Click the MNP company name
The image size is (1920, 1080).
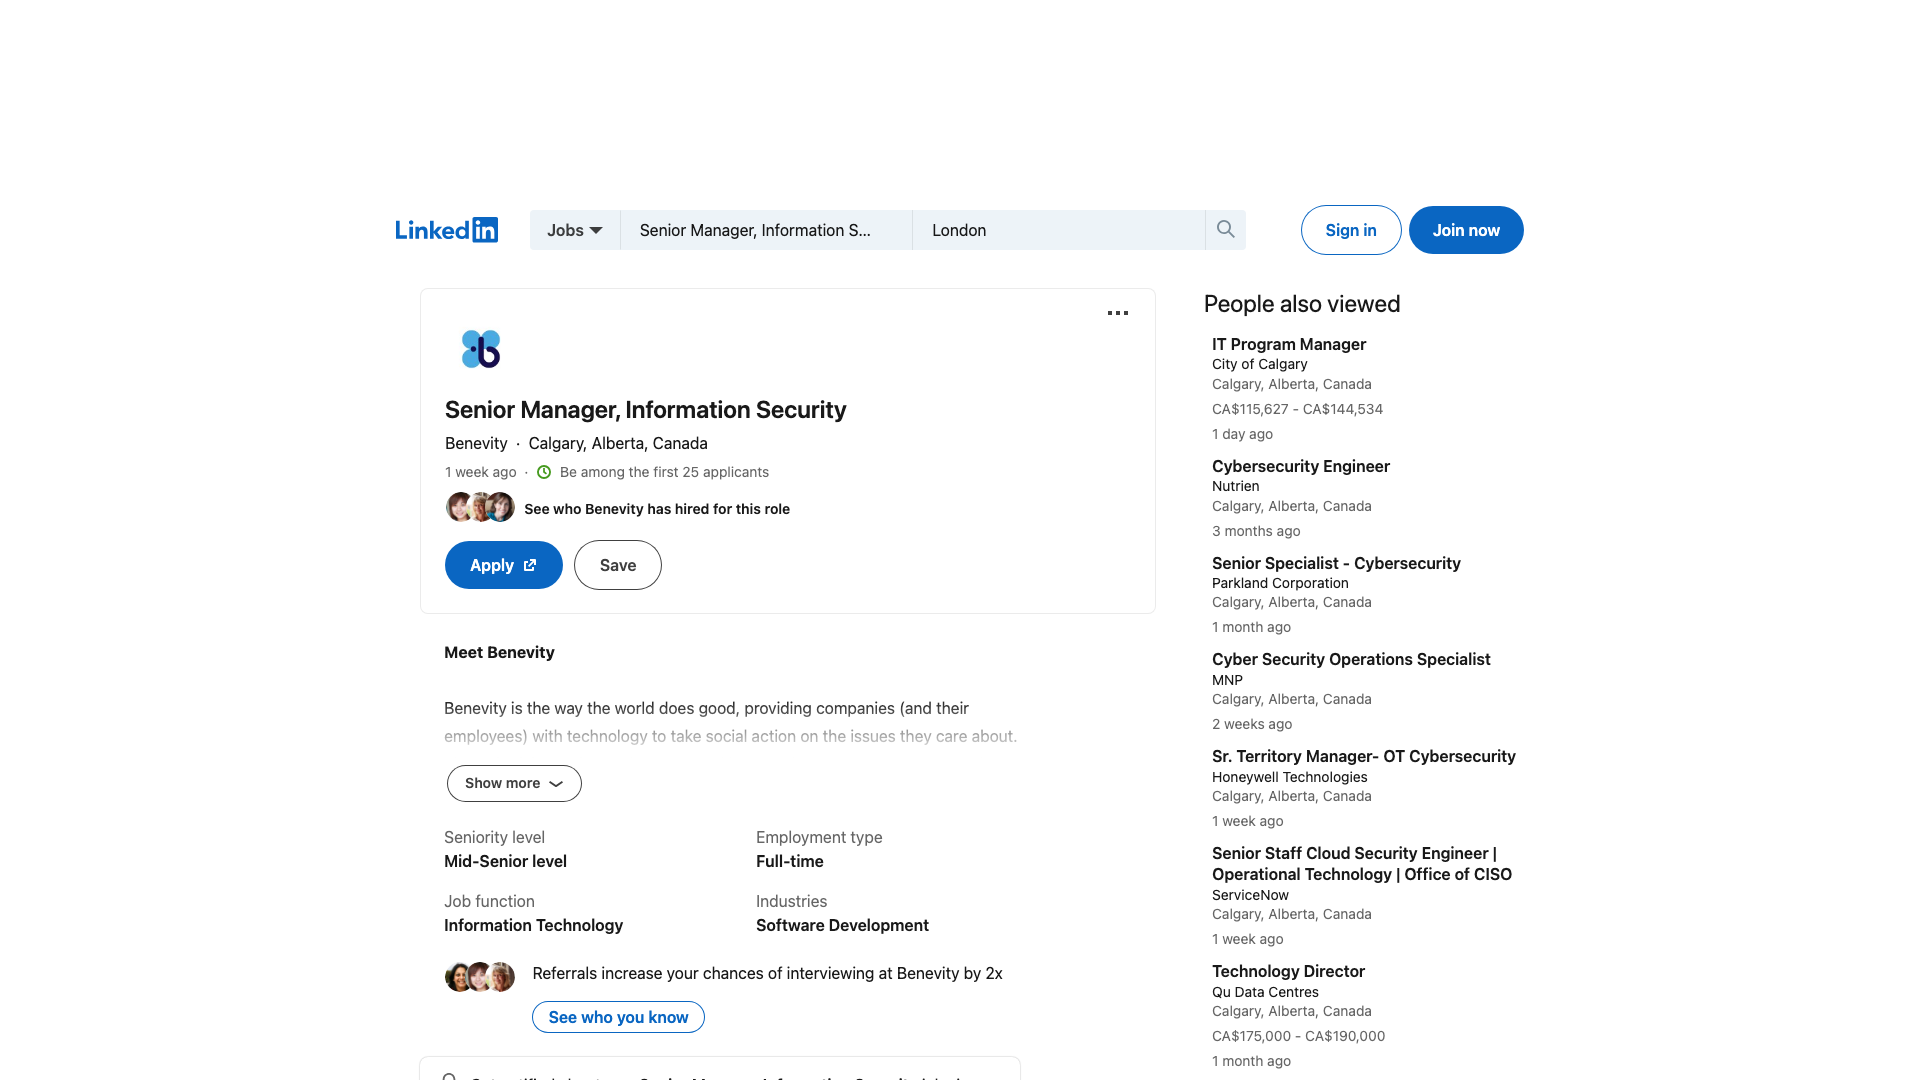click(1227, 680)
